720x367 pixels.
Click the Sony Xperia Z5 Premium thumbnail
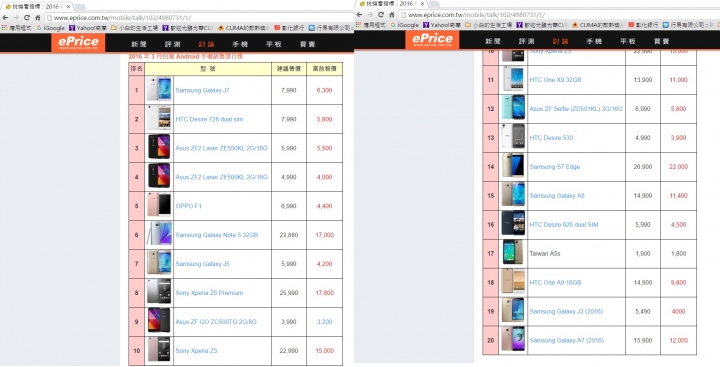point(159,292)
